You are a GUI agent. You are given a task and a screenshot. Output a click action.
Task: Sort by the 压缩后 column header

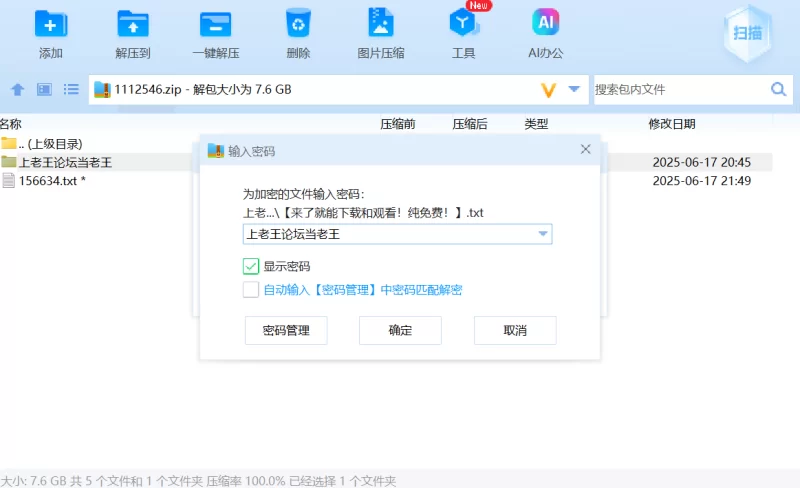469,124
